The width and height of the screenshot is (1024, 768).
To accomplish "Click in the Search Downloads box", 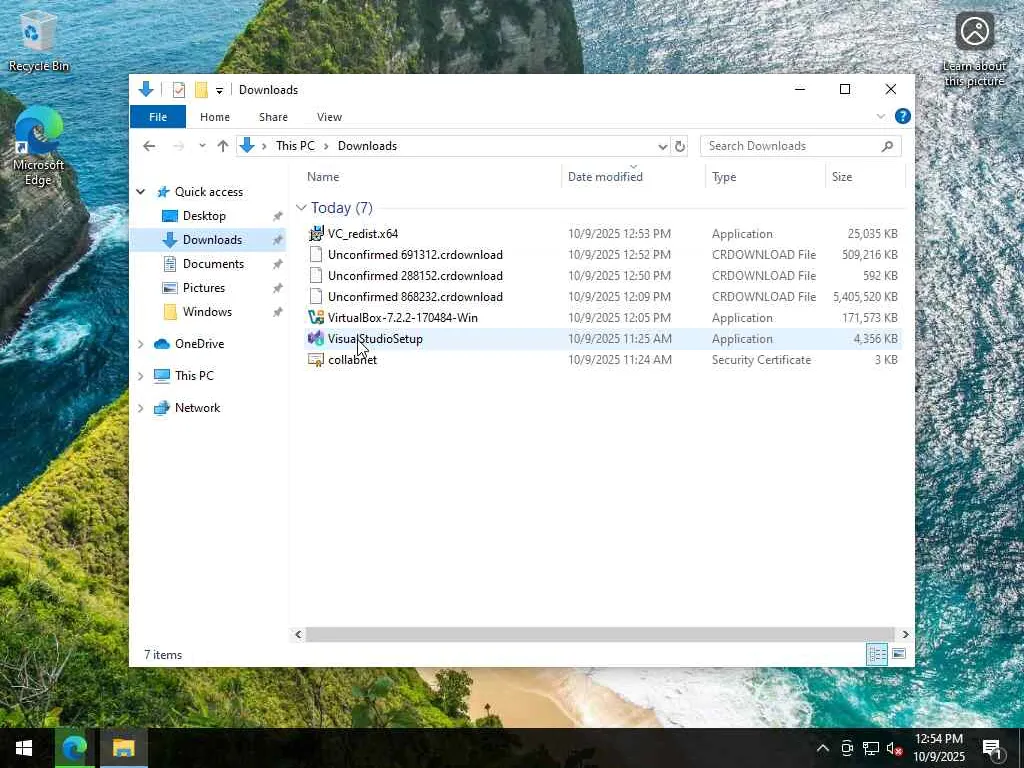I will [790, 146].
